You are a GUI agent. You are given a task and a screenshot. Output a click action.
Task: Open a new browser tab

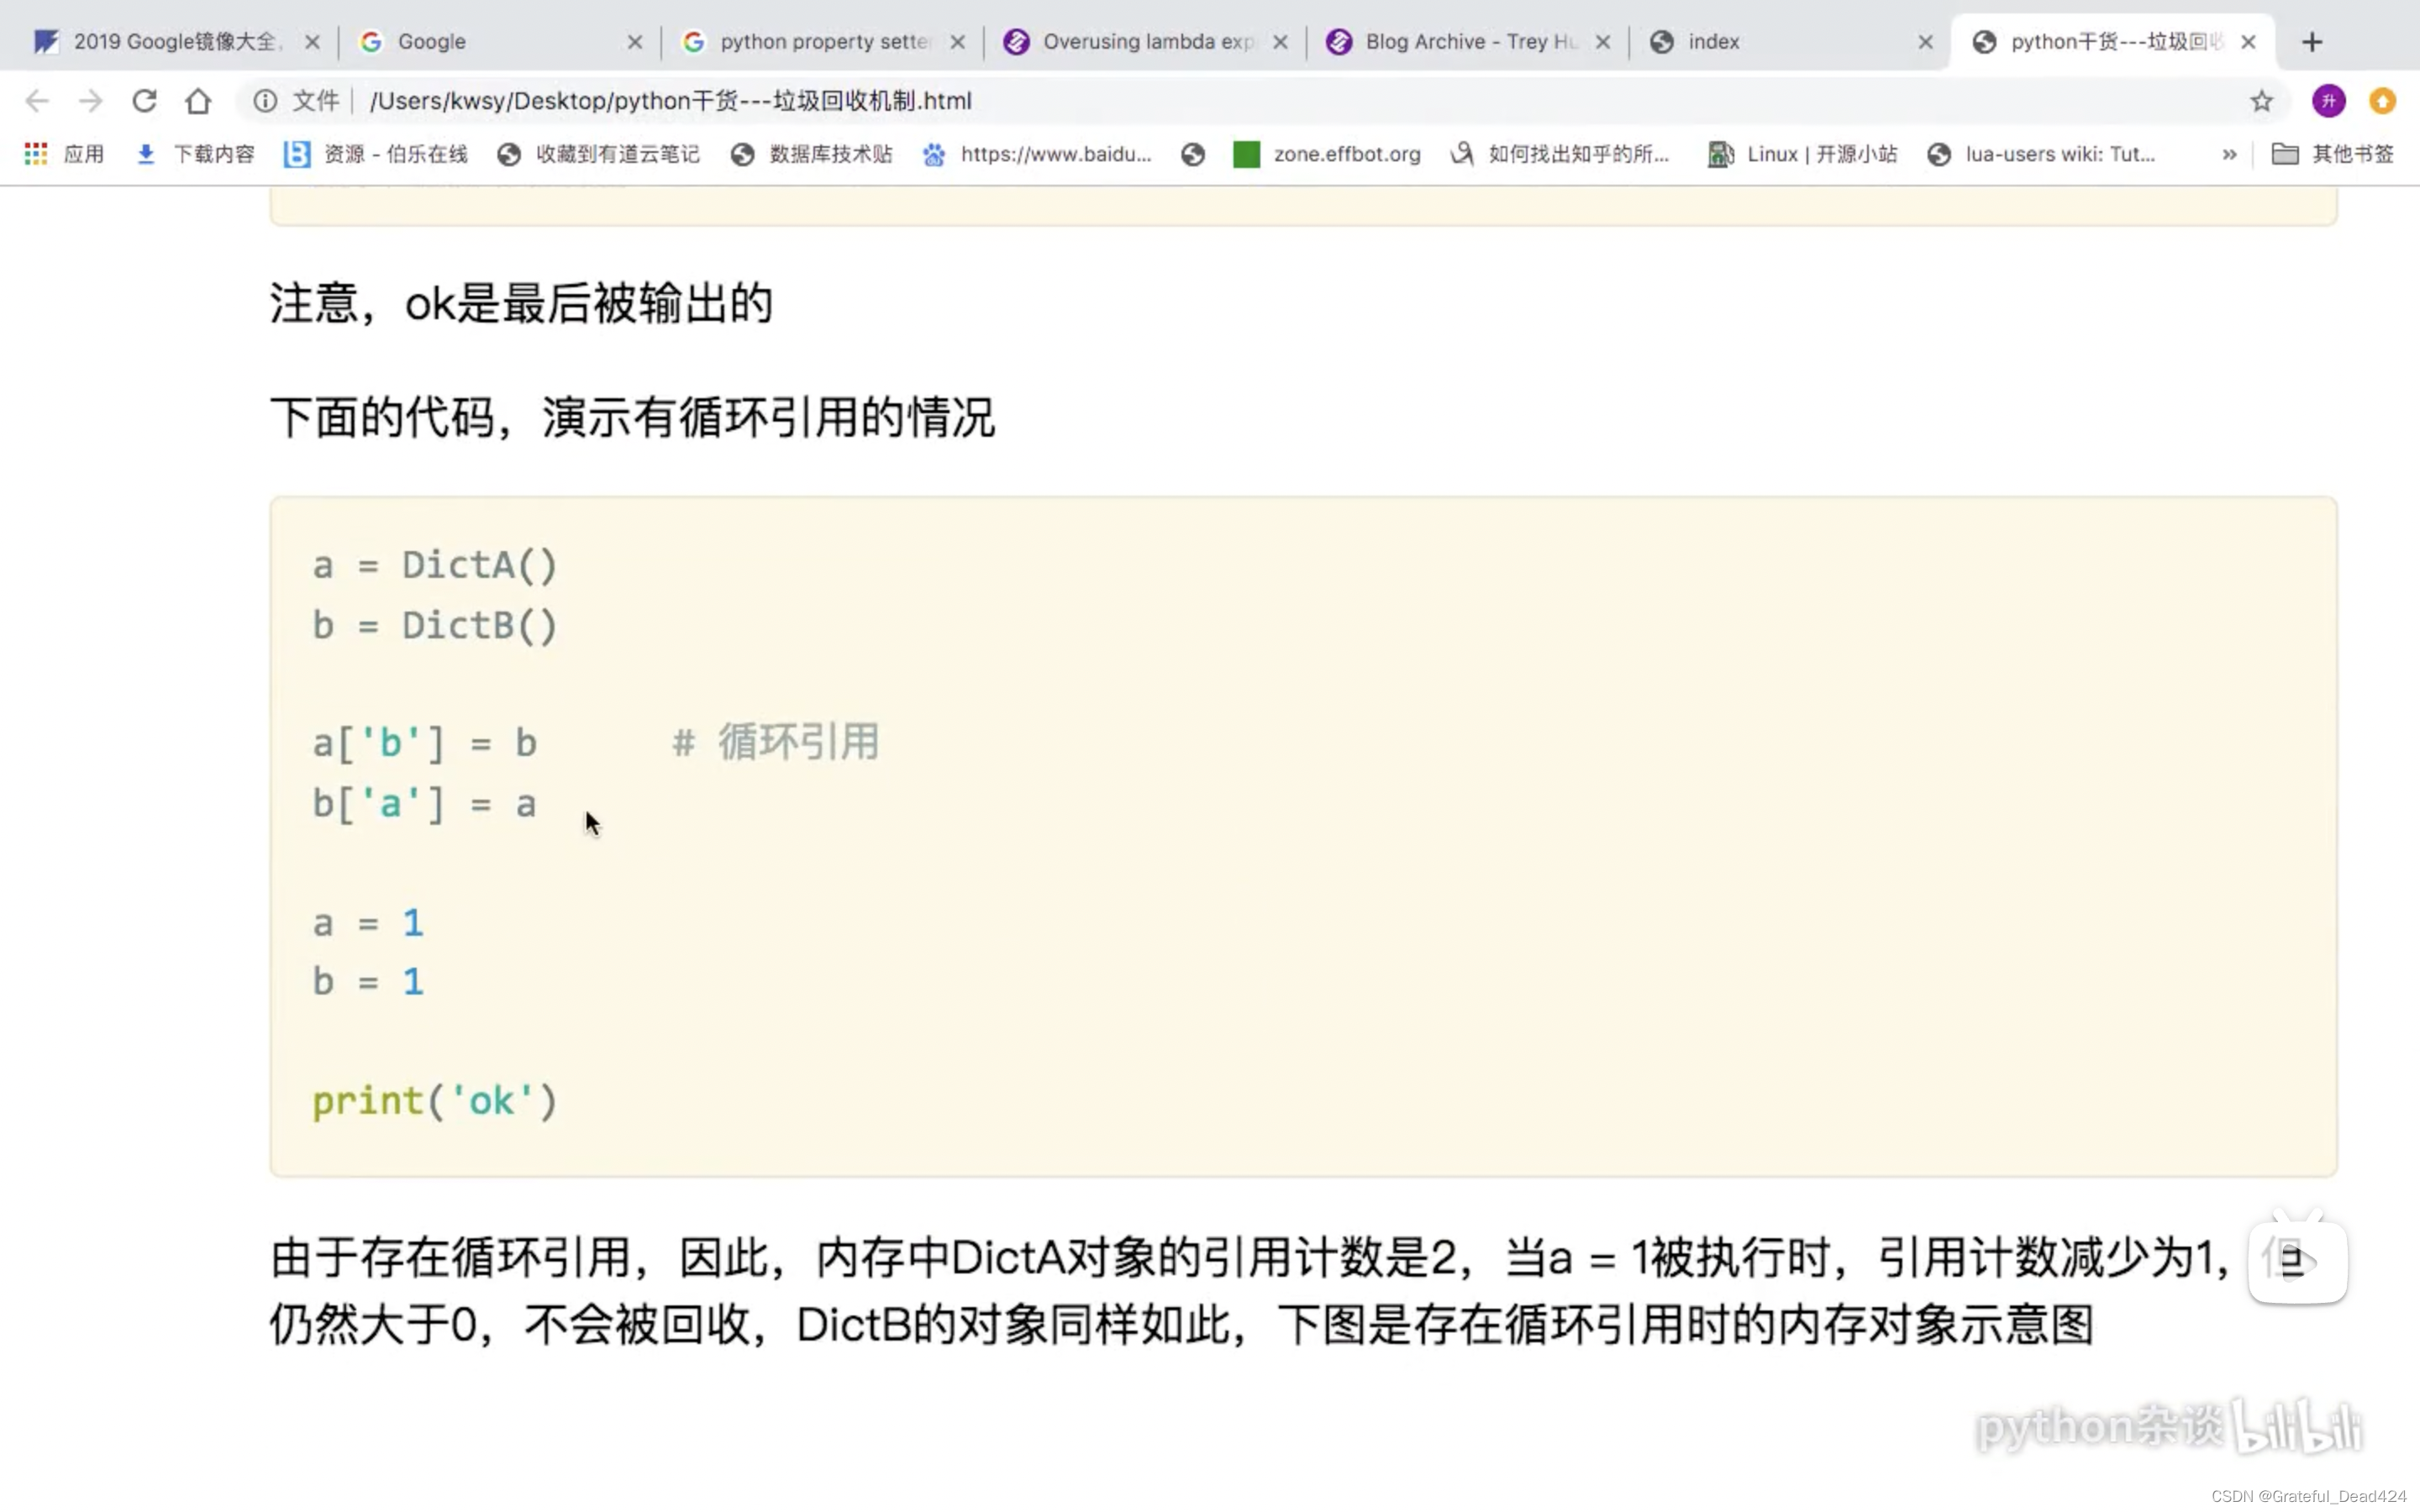tap(2311, 42)
